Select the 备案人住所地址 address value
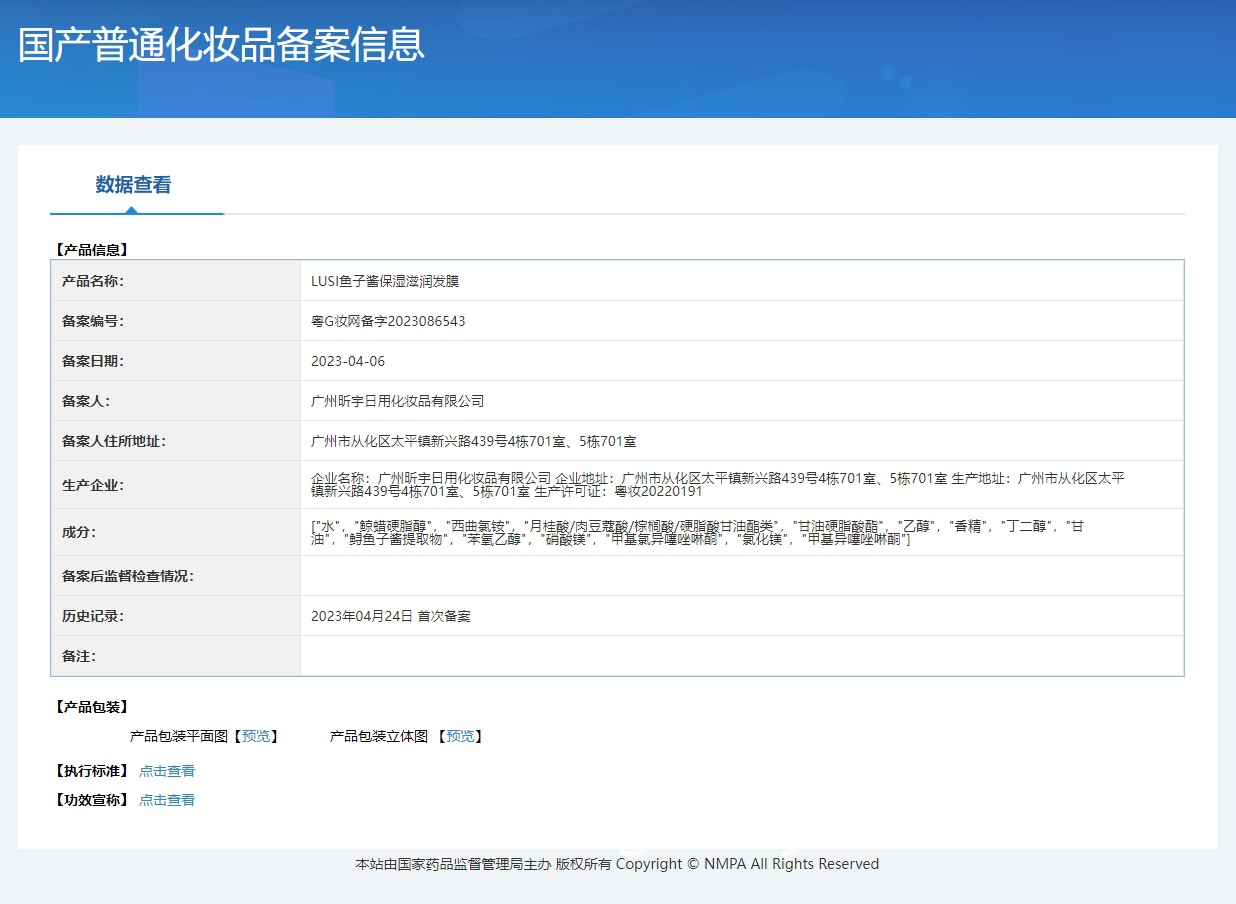Screen dimensions: 1236x904 pyautogui.click(x=474, y=441)
